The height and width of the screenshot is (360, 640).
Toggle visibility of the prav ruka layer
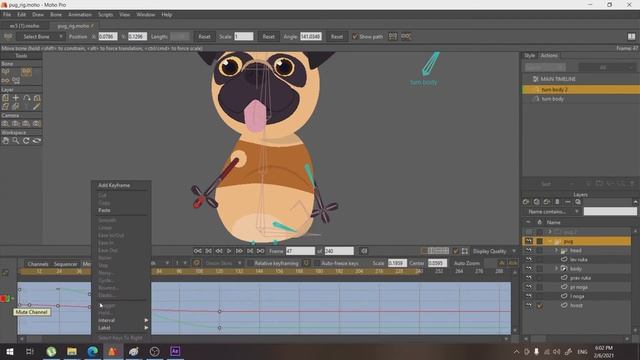(529, 278)
